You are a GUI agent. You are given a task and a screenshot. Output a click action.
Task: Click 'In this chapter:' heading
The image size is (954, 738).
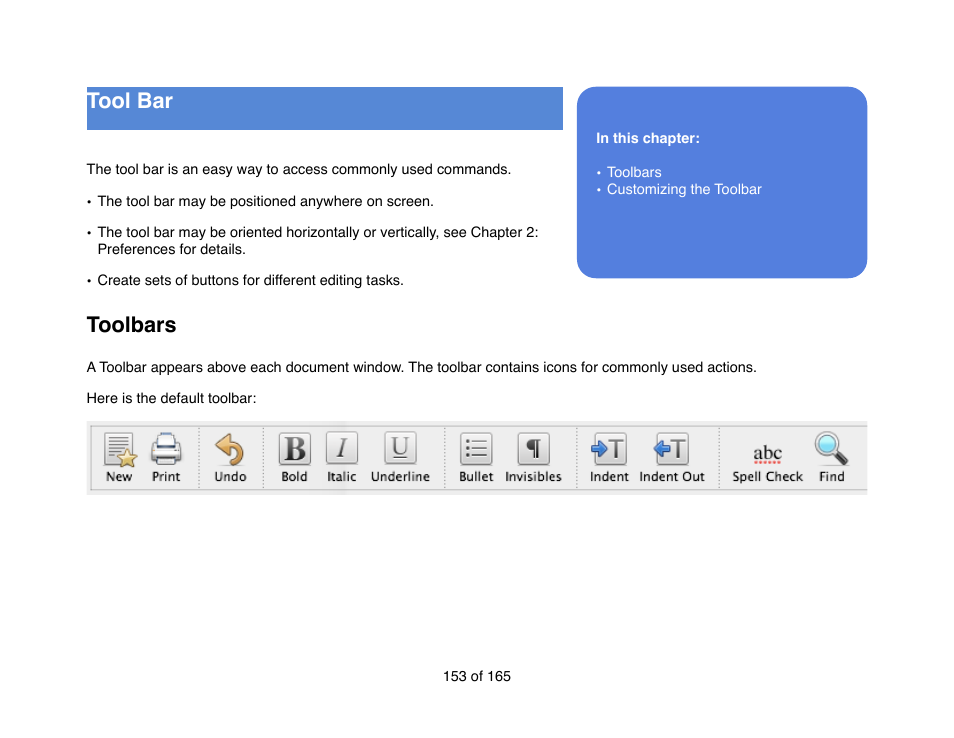click(648, 138)
